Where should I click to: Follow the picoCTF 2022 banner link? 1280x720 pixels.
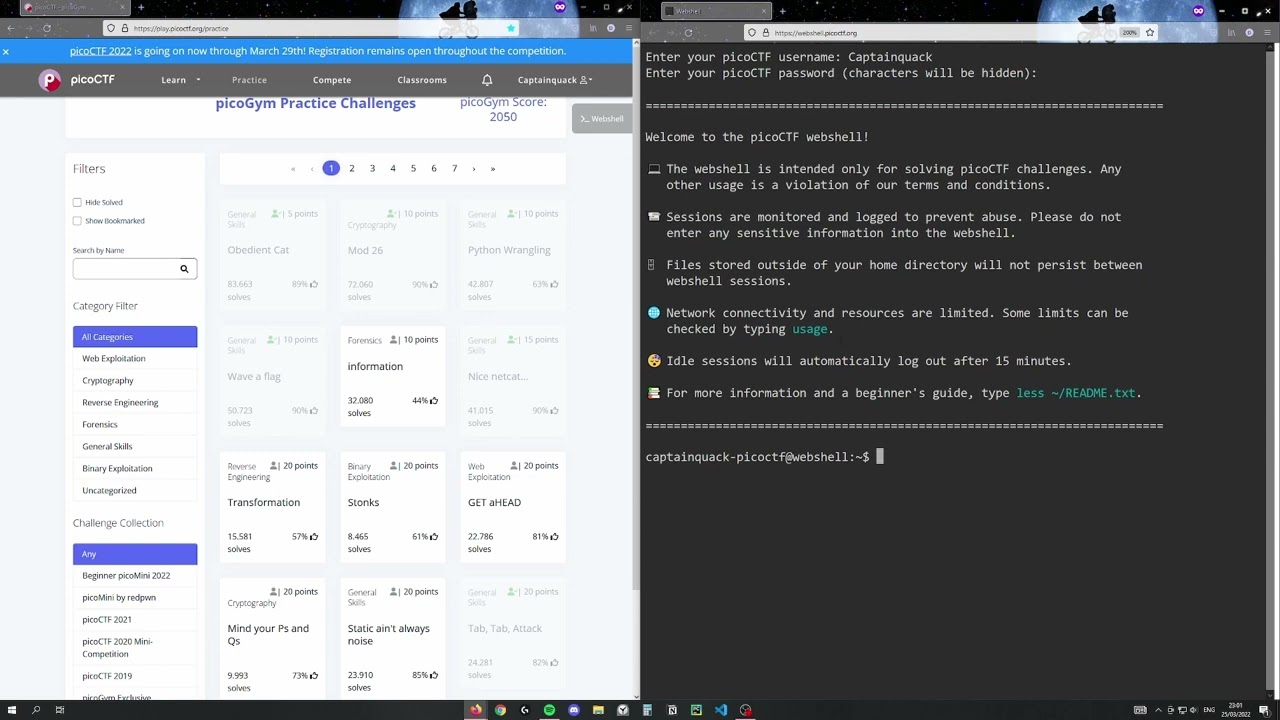click(x=101, y=51)
